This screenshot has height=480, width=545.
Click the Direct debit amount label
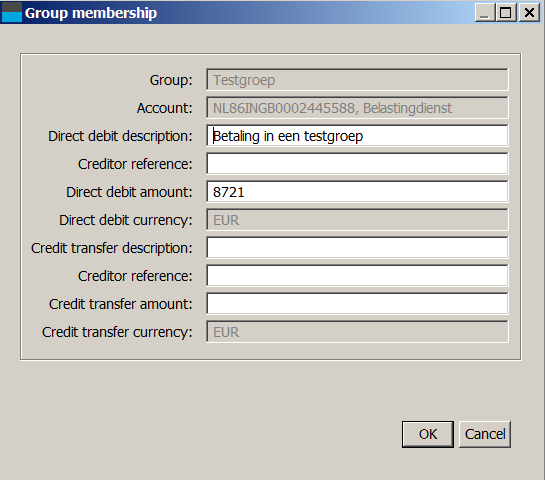point(129,192)
